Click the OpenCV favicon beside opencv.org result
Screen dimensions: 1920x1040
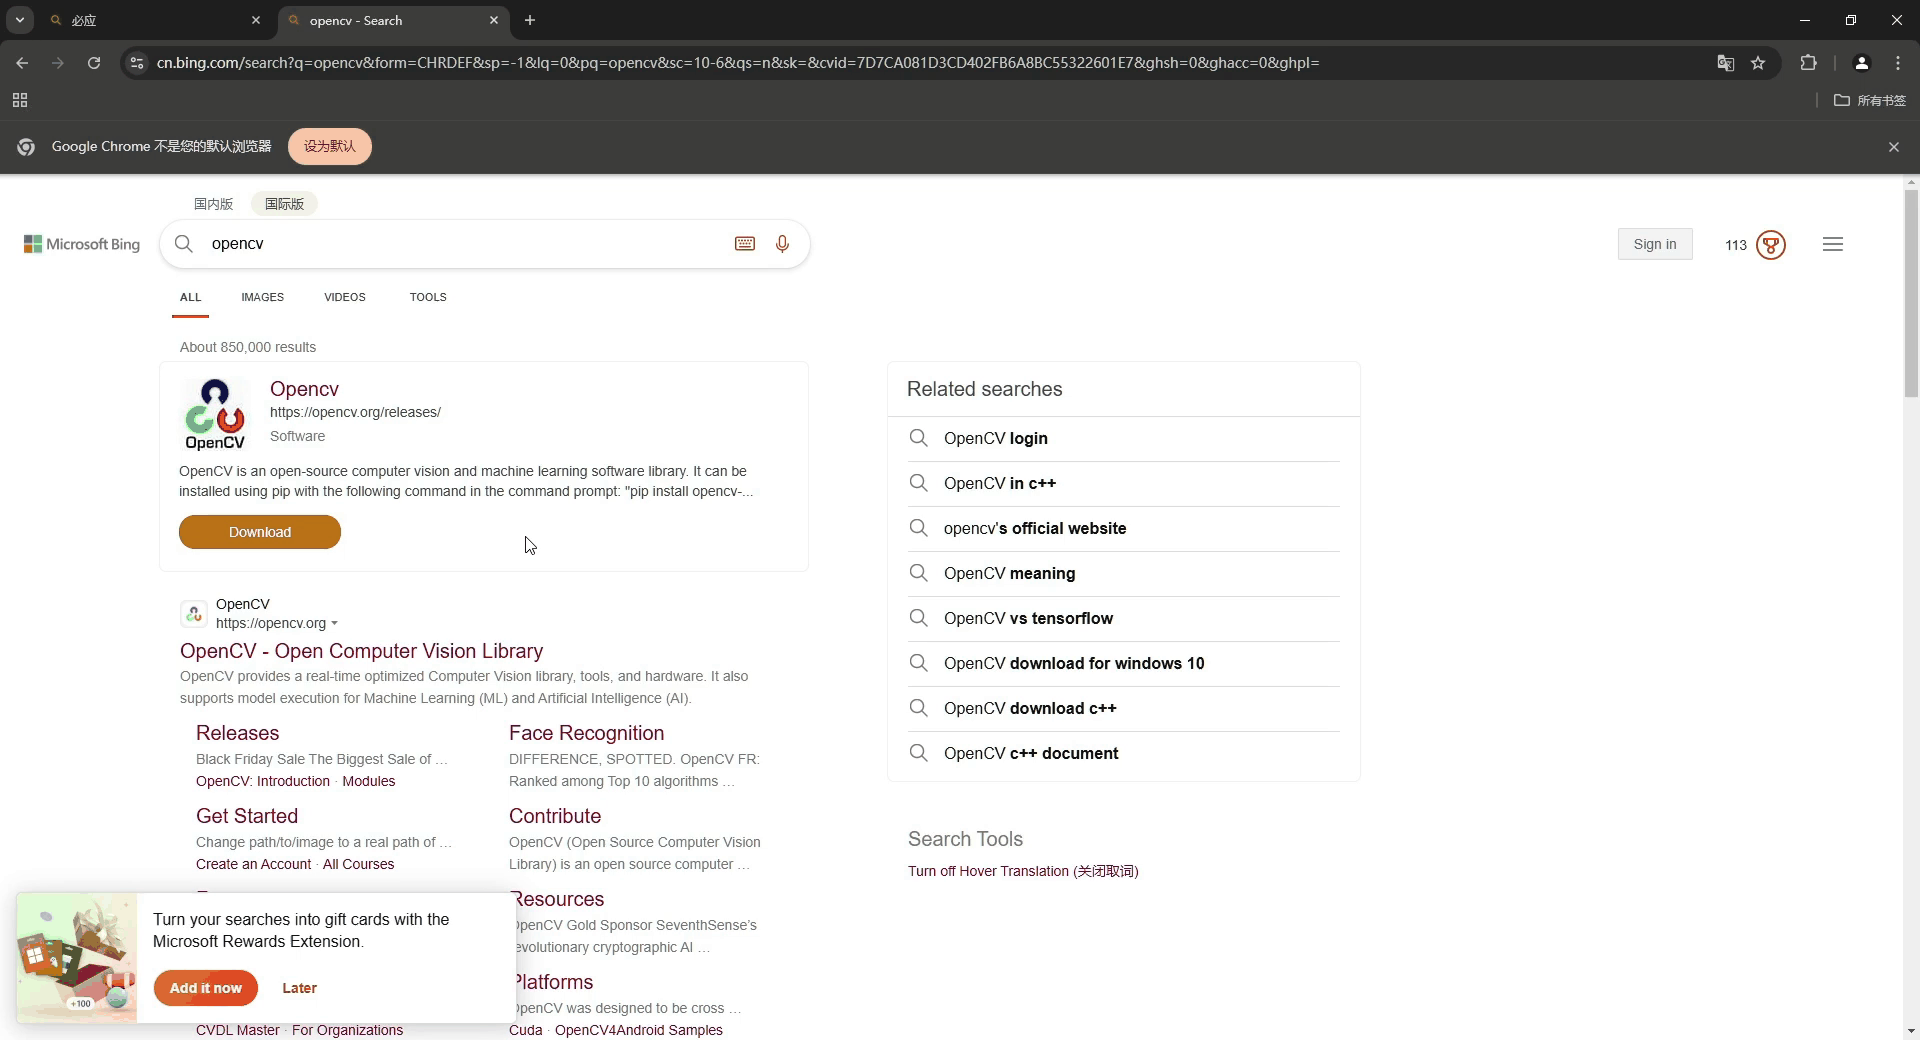[194, 614]
